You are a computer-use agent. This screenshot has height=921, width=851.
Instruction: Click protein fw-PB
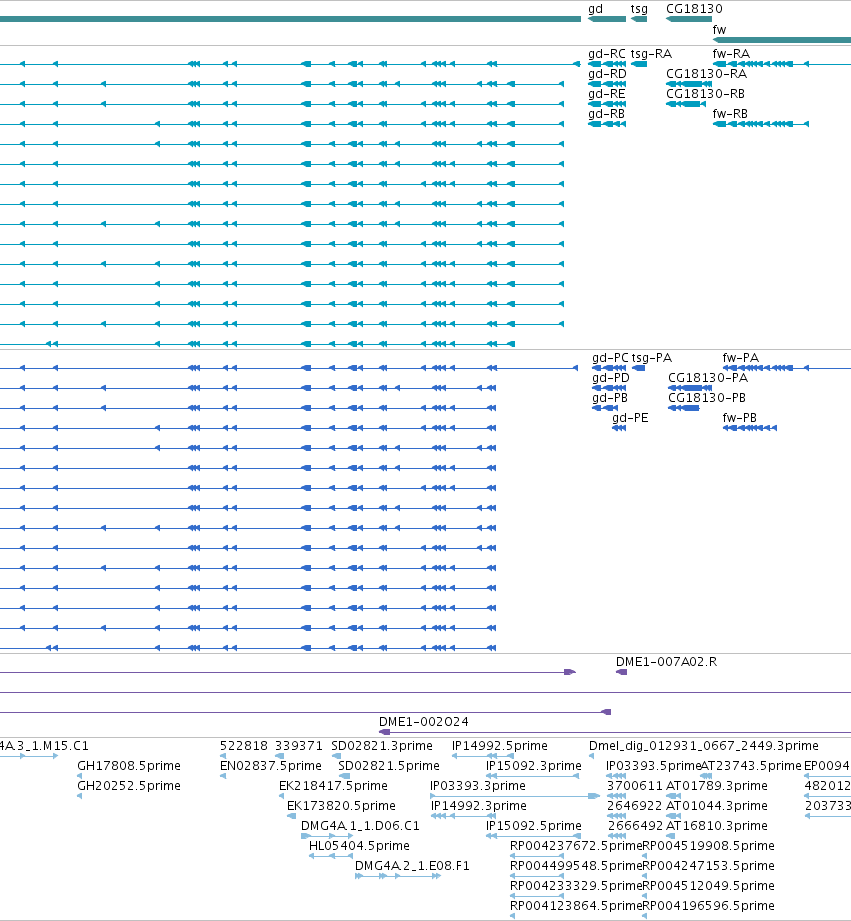point(739,418)
